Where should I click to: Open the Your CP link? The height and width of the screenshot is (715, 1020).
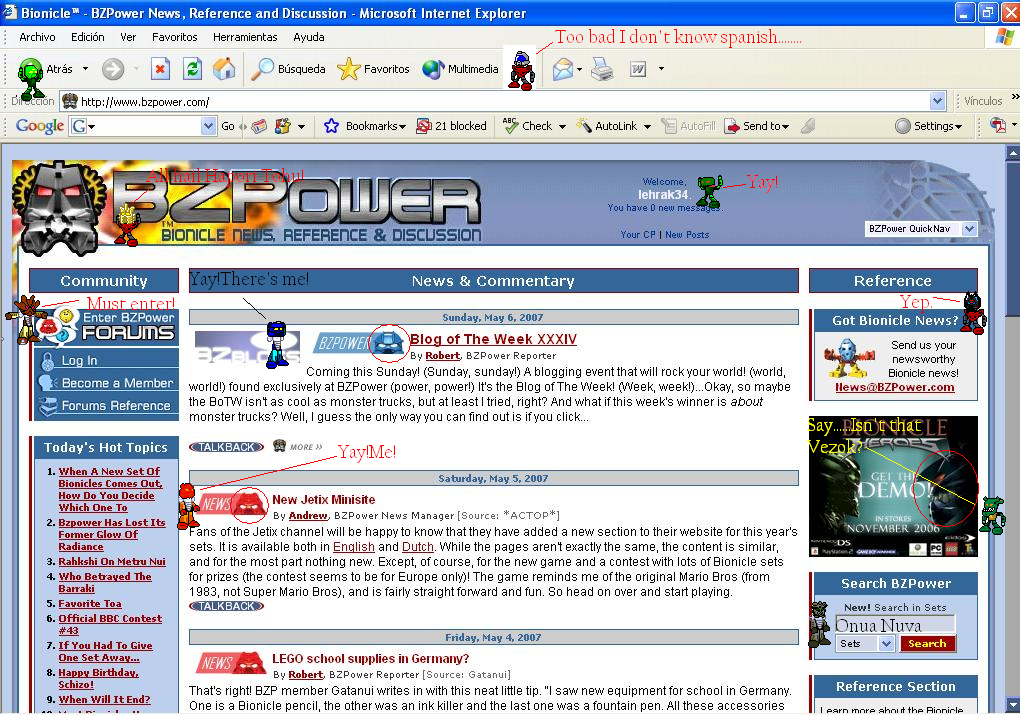638,234
